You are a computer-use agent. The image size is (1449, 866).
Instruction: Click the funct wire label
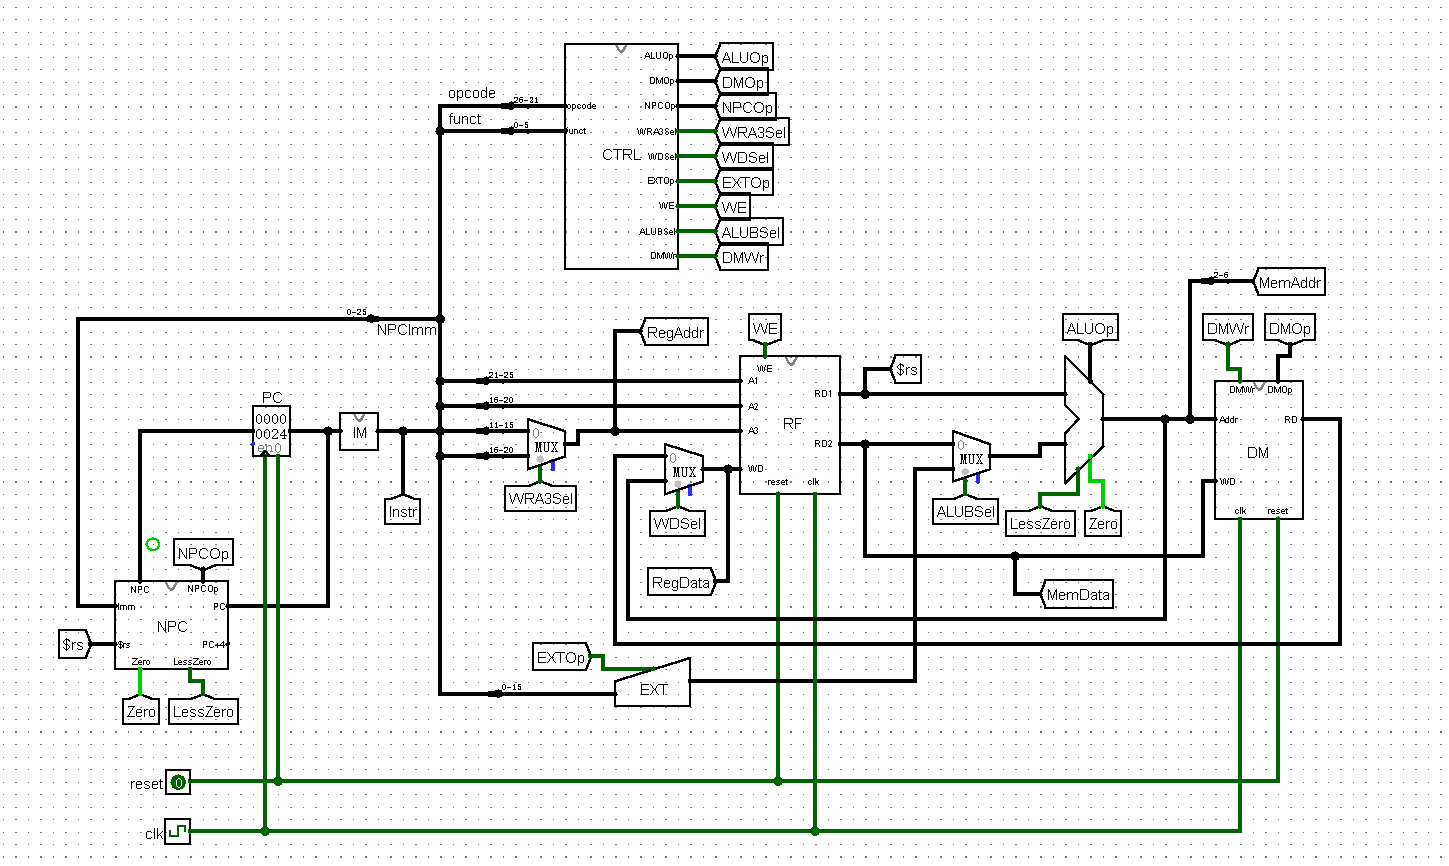pyautogui.click(x=465, y=119)
